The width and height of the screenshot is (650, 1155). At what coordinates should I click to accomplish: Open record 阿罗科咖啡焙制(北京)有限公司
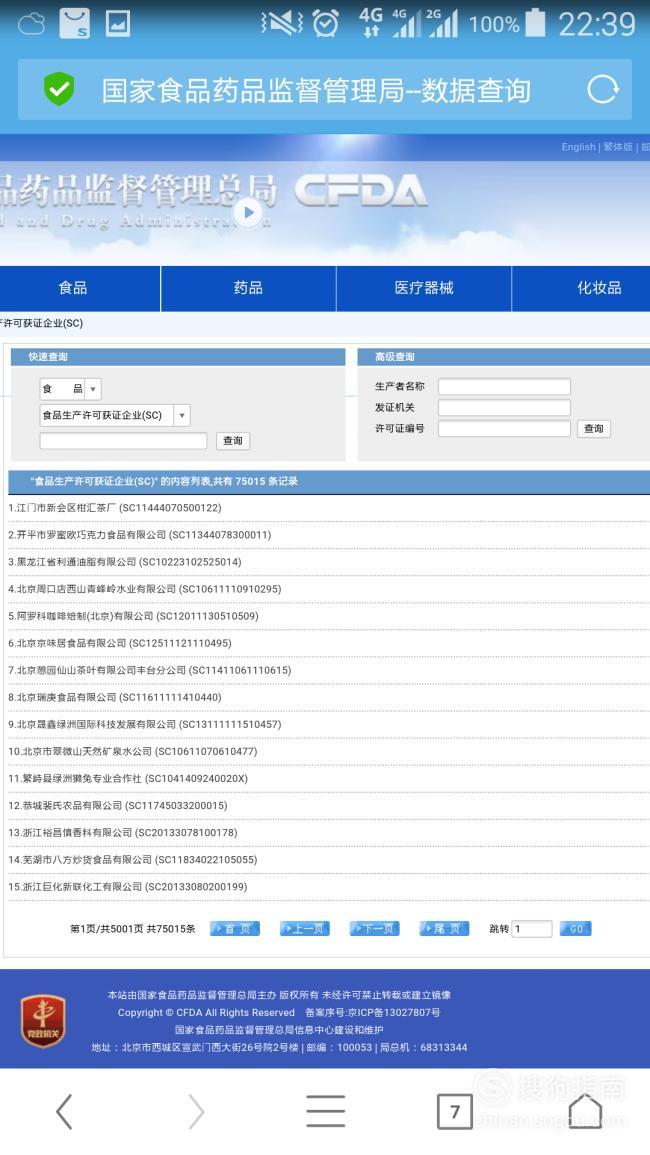(133, 617)
